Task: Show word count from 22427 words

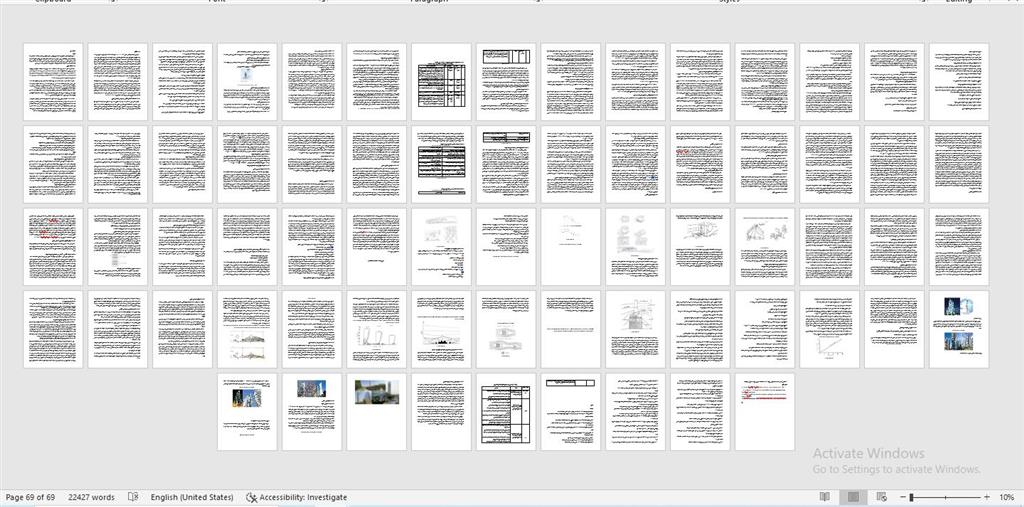Action: [x=91, y=497]
